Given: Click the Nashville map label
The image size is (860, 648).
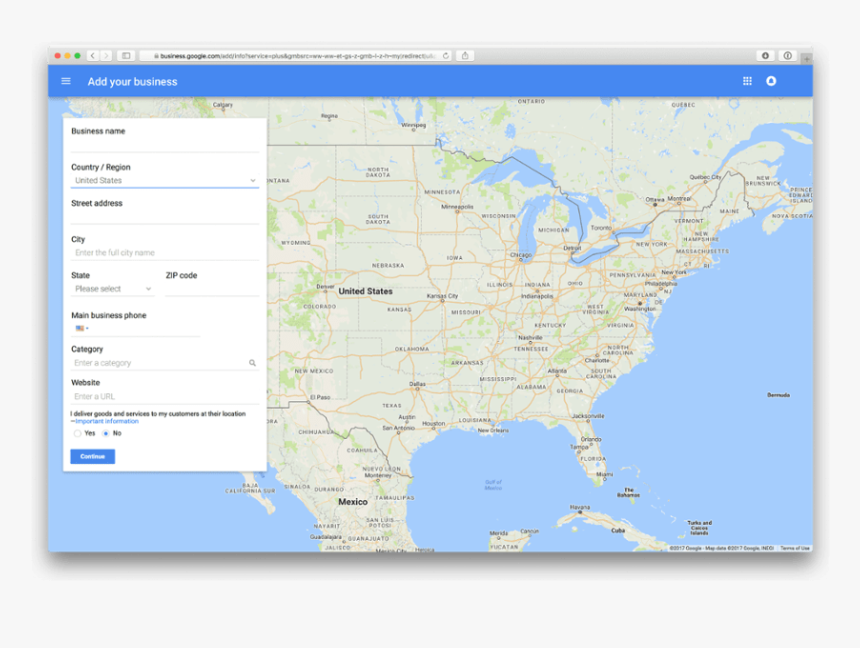Looking at the screenshot, I should (x=530, y=337).
